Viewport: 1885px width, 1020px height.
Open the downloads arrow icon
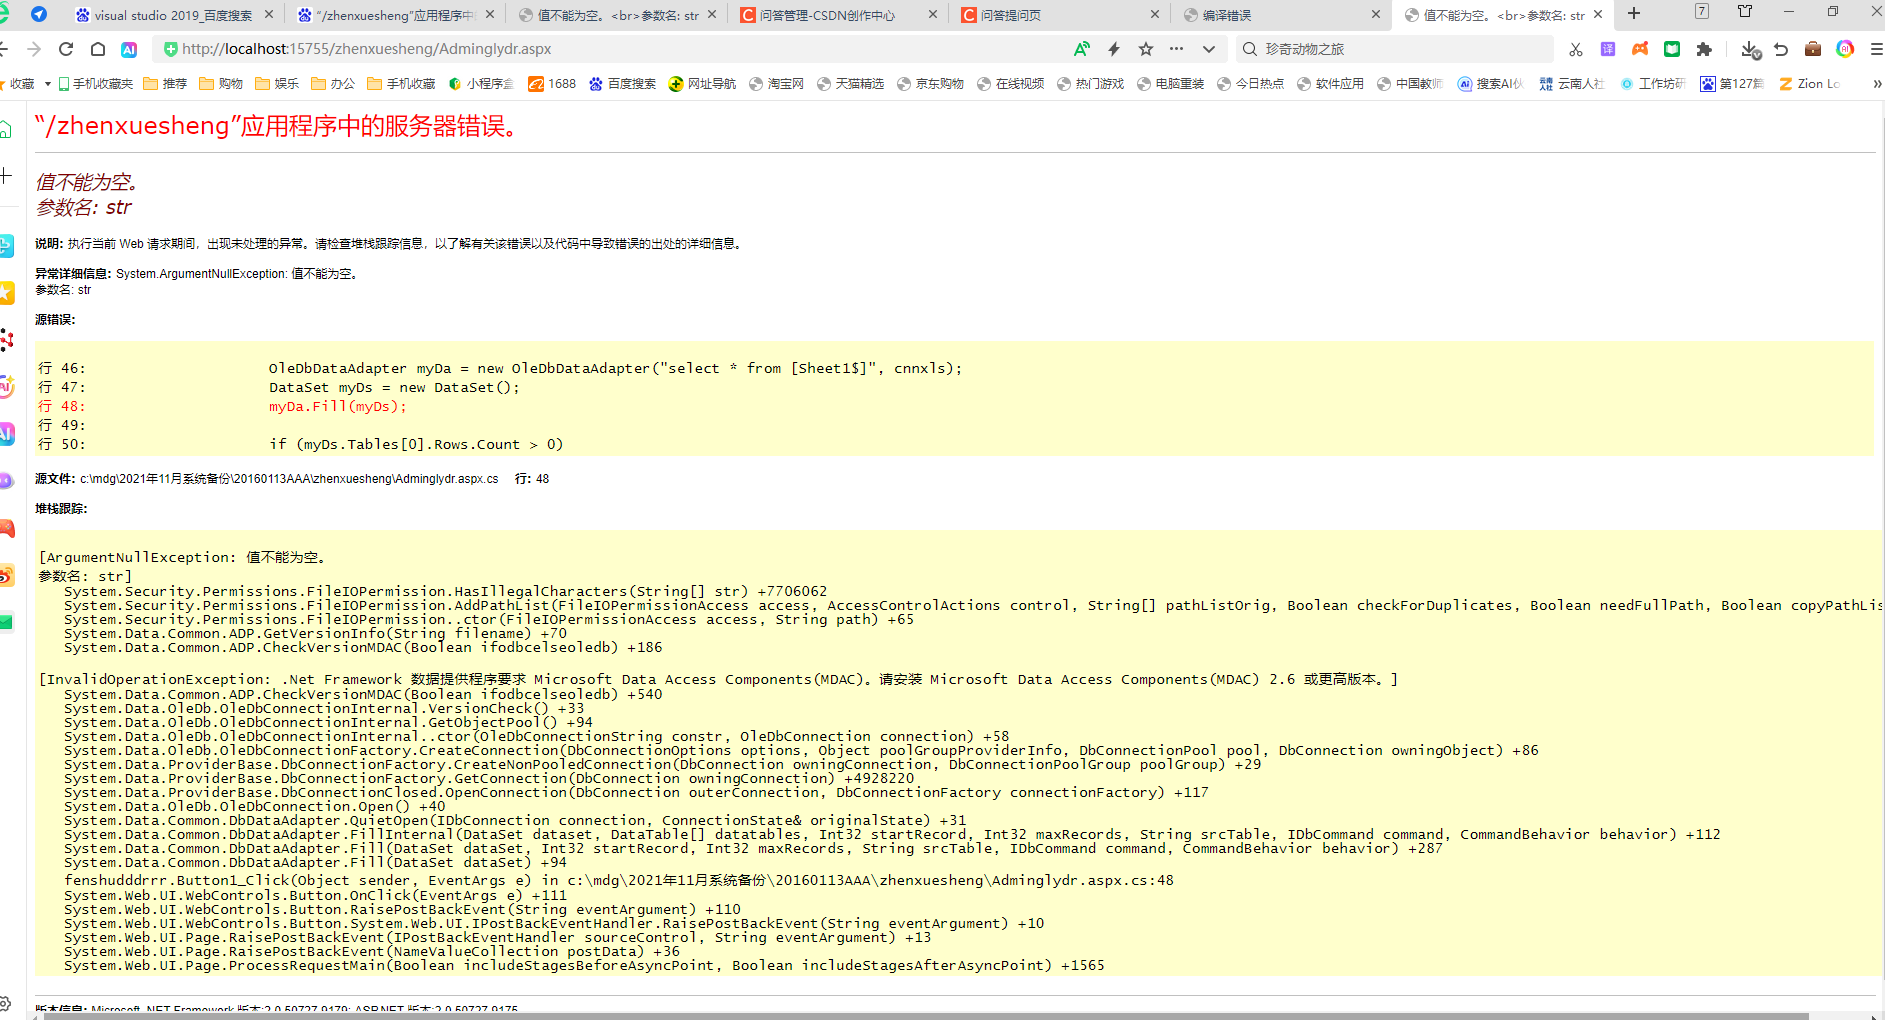[x=1749, y=49]
